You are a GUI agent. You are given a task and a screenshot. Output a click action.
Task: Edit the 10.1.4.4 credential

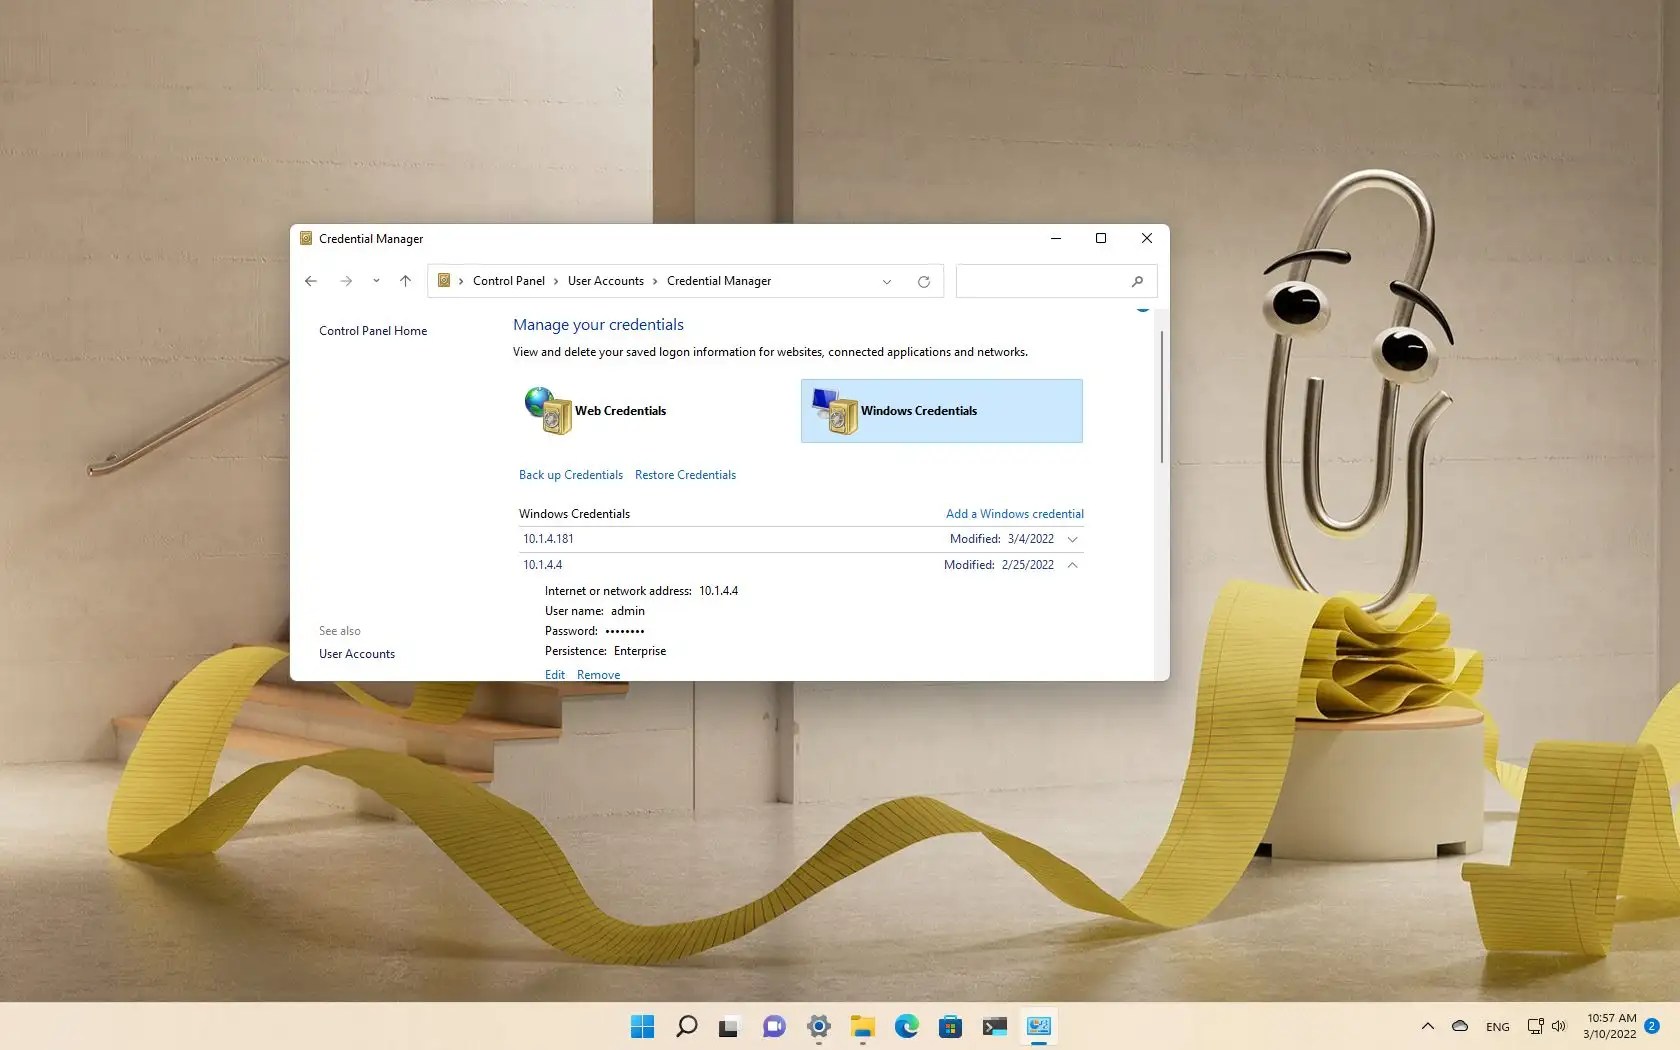(555, 675)
